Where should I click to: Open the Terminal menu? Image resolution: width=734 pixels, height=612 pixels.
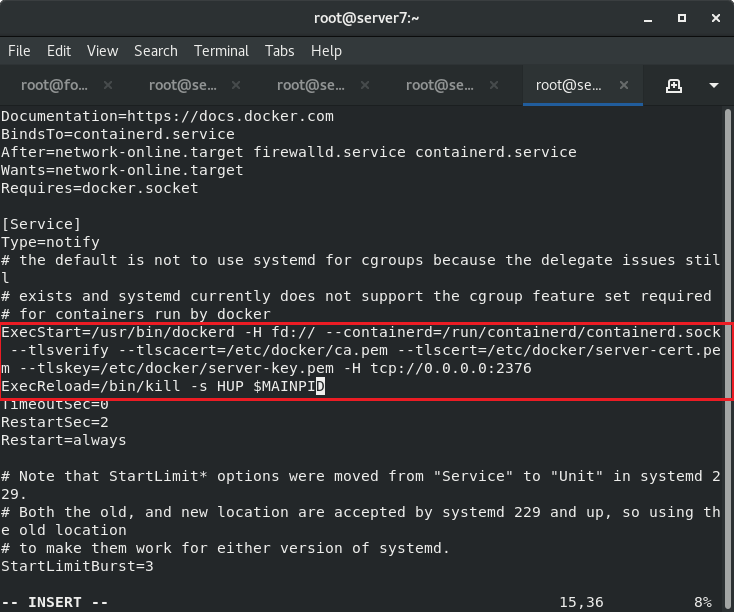tap(221, 51)
